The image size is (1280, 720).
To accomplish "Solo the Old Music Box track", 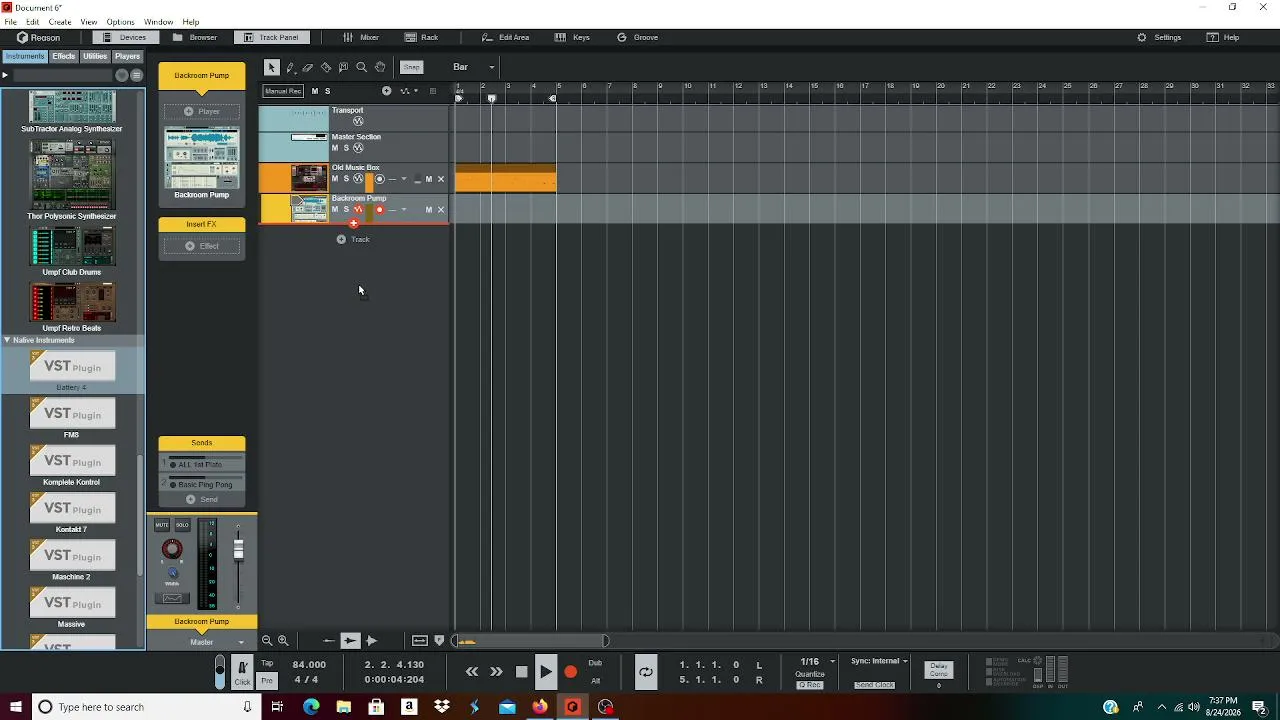I will 346,179.
